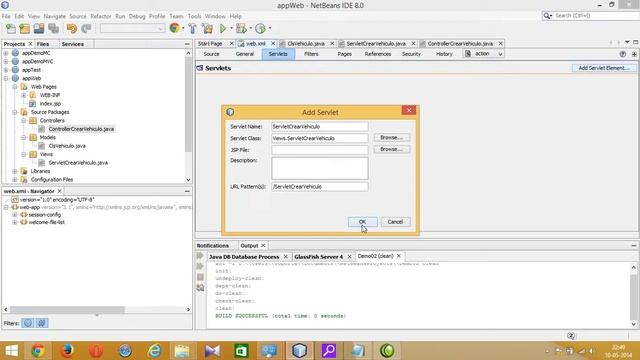Click the Save All toolbar icon
The image size is (640, 360).
tap(53, 29)
